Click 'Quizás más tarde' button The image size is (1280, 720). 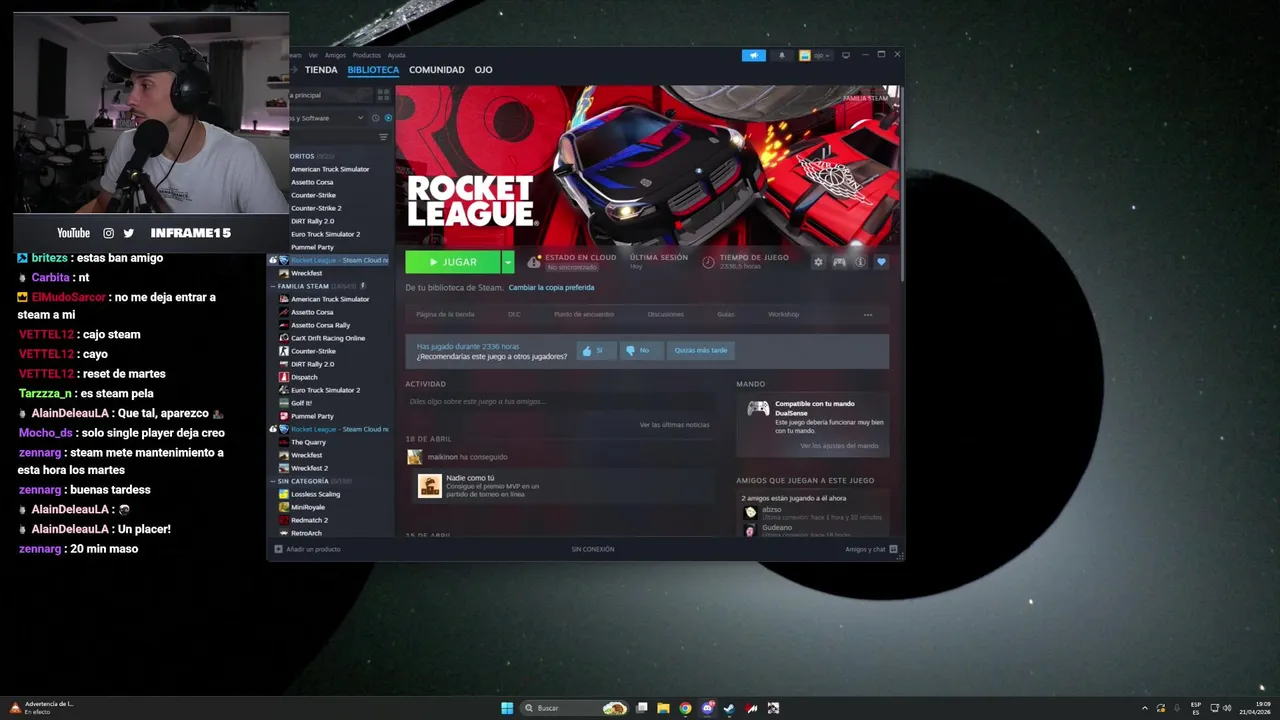click(701, 350)
